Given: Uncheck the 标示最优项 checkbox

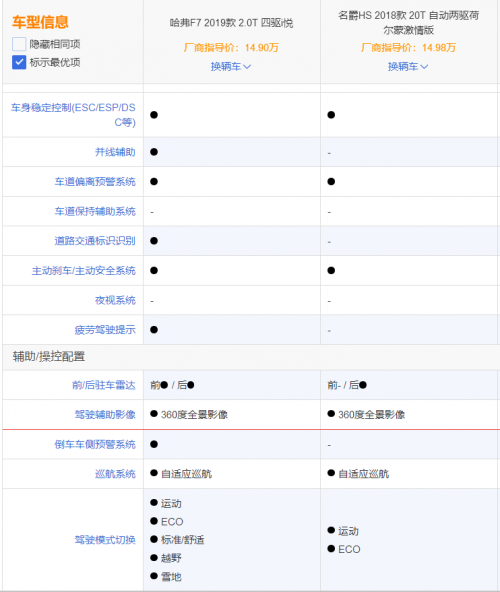Looking at the screenshot, I should tap(19, 62).
